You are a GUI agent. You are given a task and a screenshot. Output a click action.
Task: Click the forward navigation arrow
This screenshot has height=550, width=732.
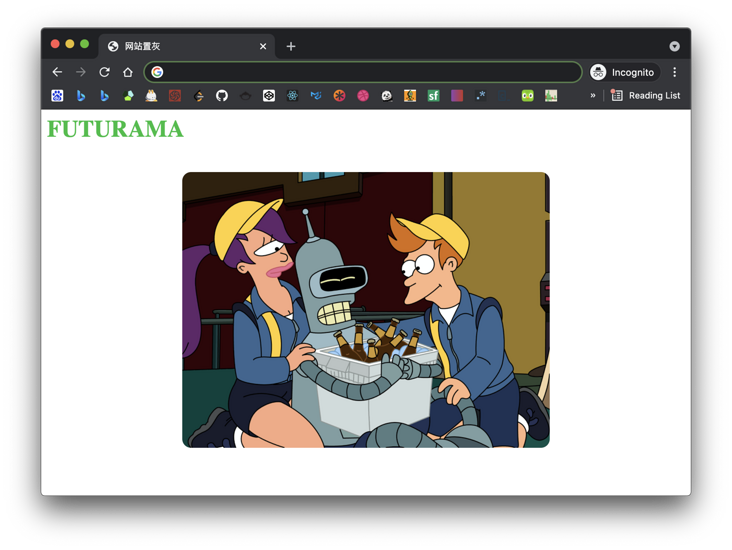[81, 72]
